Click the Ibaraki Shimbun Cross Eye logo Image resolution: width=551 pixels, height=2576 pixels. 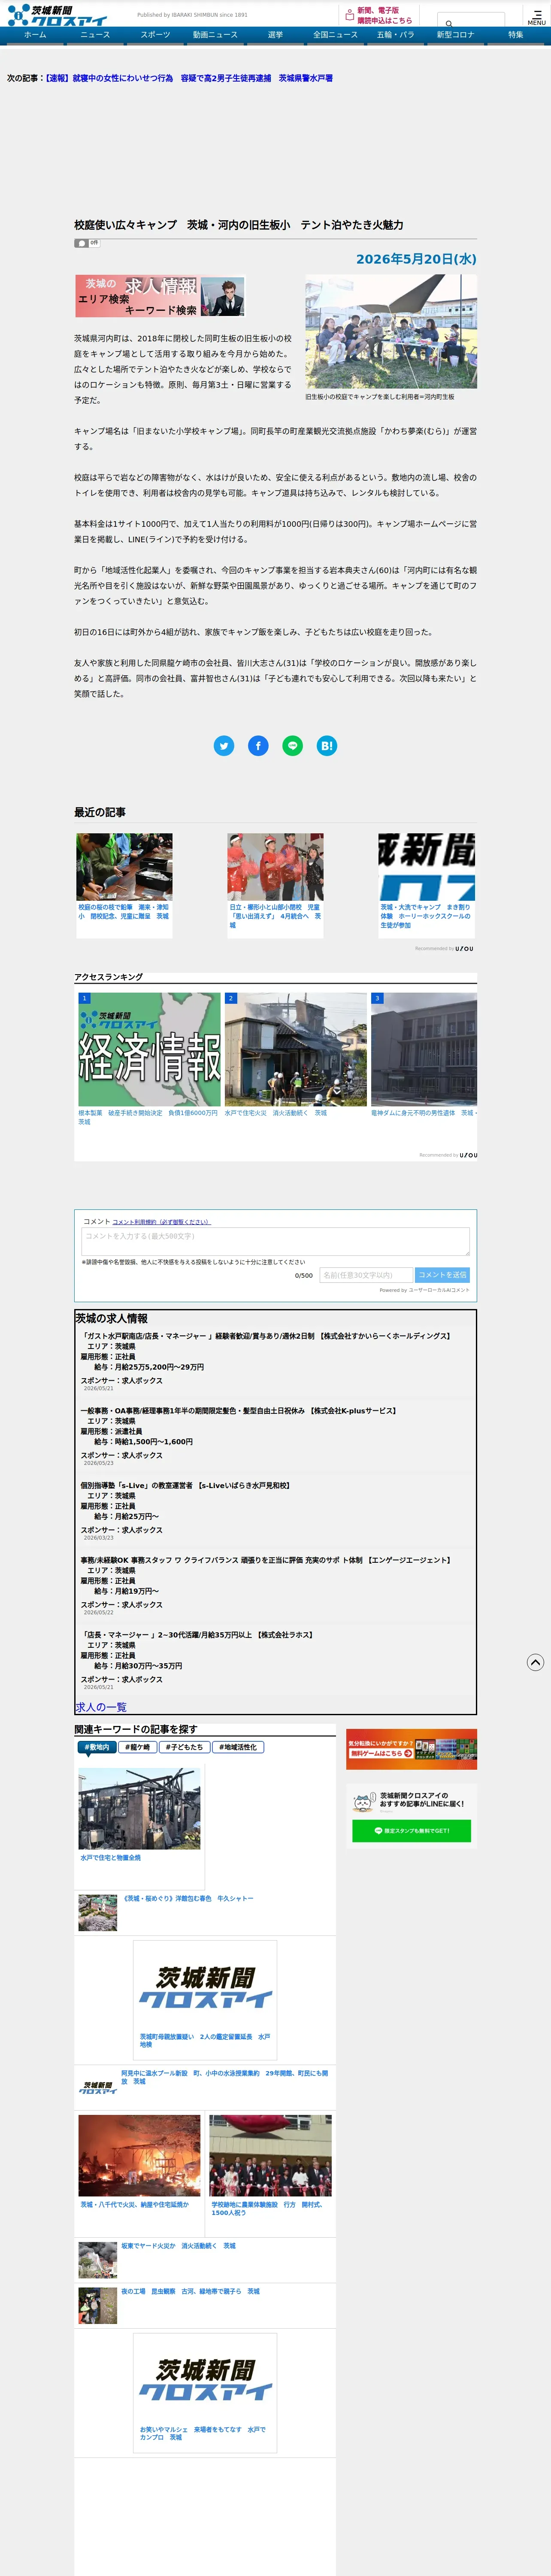[x=57, y=15]
